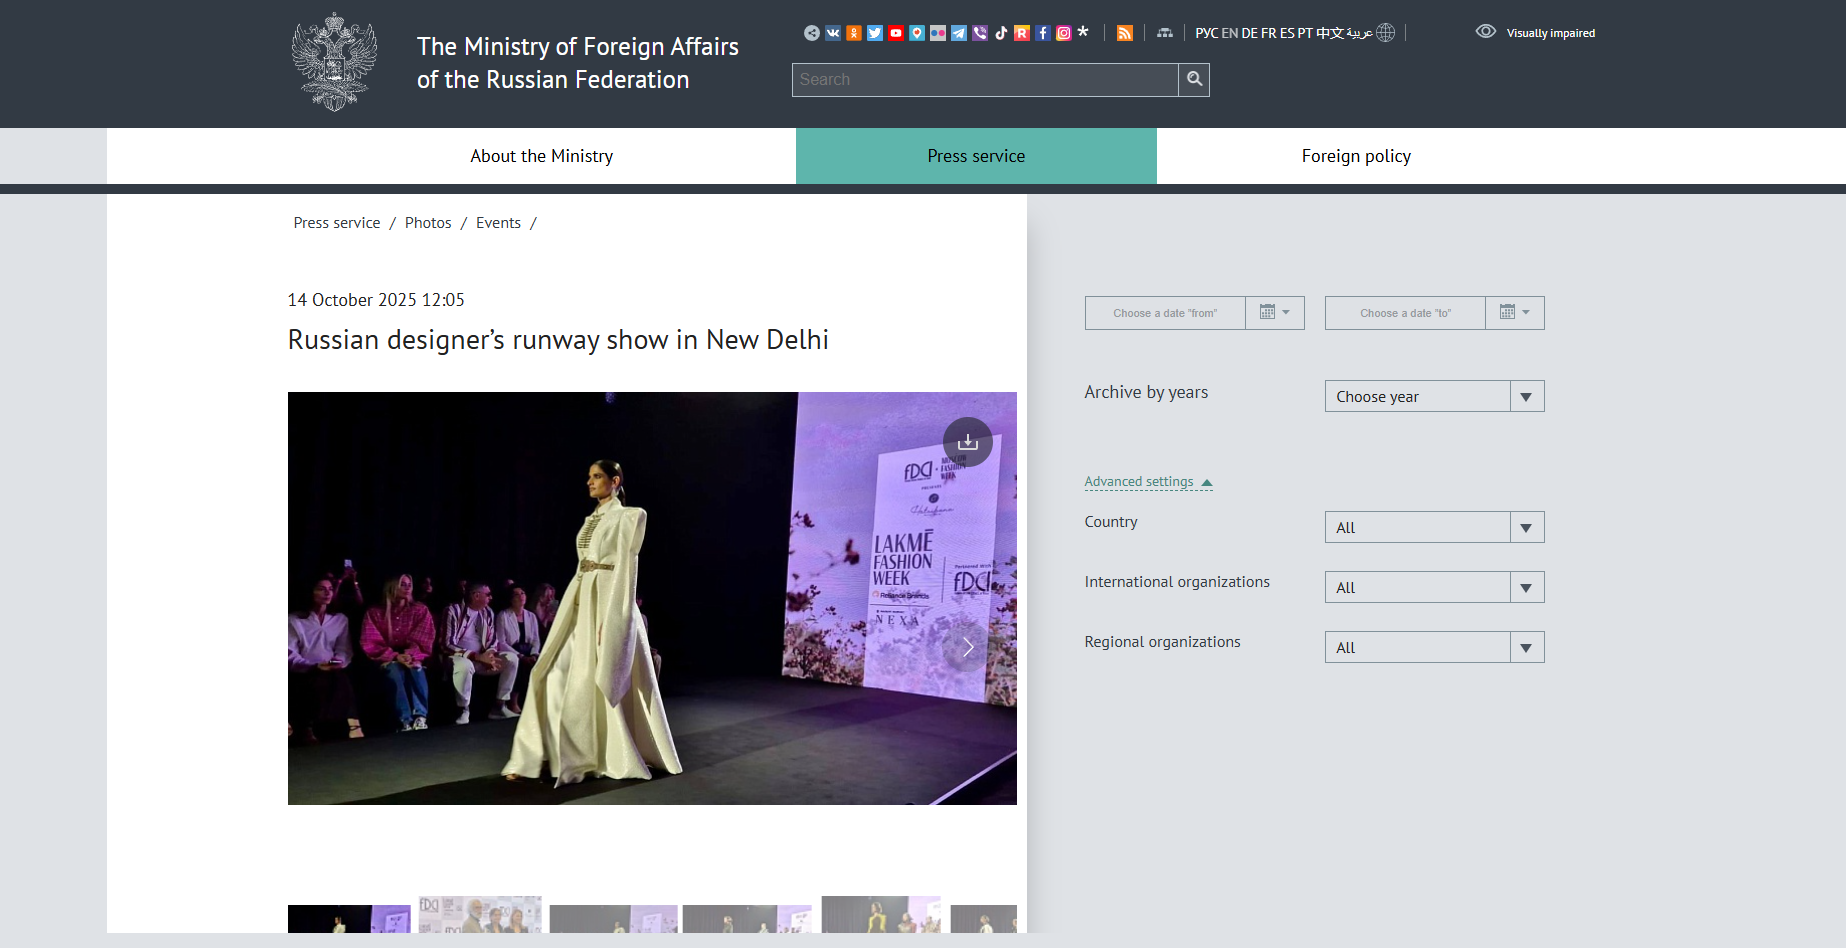Image resolution: width=1846 pixels, height=948 pixels.
Task: Click the date "14 October 2025 12:05"
Action: pyautogui.click(x=376, y=300)
